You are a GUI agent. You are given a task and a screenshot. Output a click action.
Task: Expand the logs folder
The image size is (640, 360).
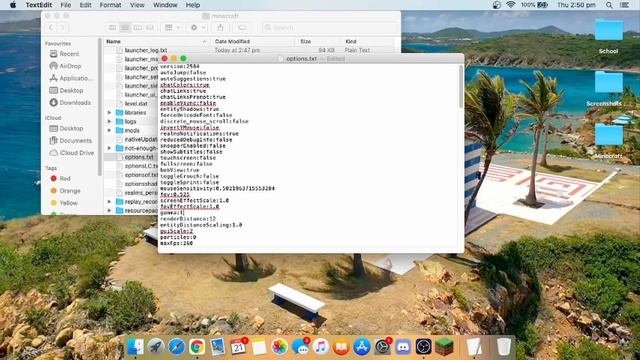[x=109, y=121]
